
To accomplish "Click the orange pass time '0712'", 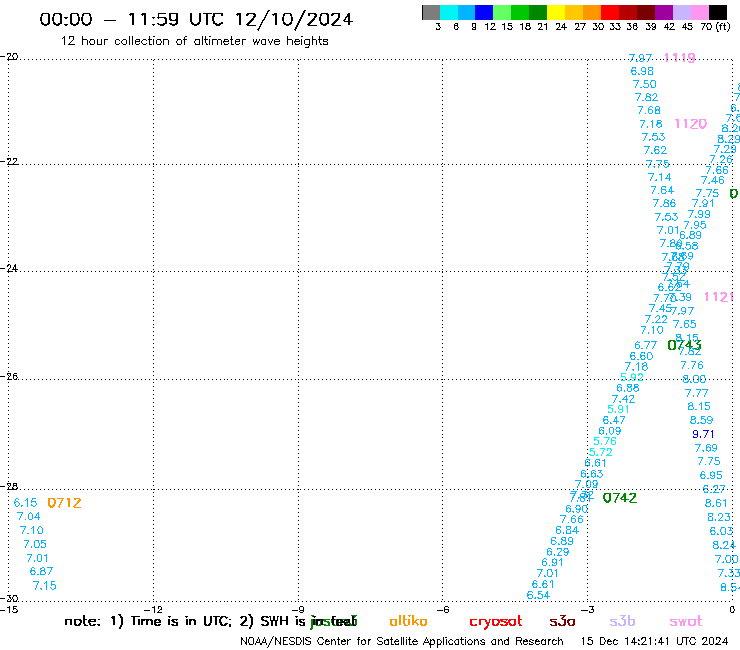I will tap(65, 503).
